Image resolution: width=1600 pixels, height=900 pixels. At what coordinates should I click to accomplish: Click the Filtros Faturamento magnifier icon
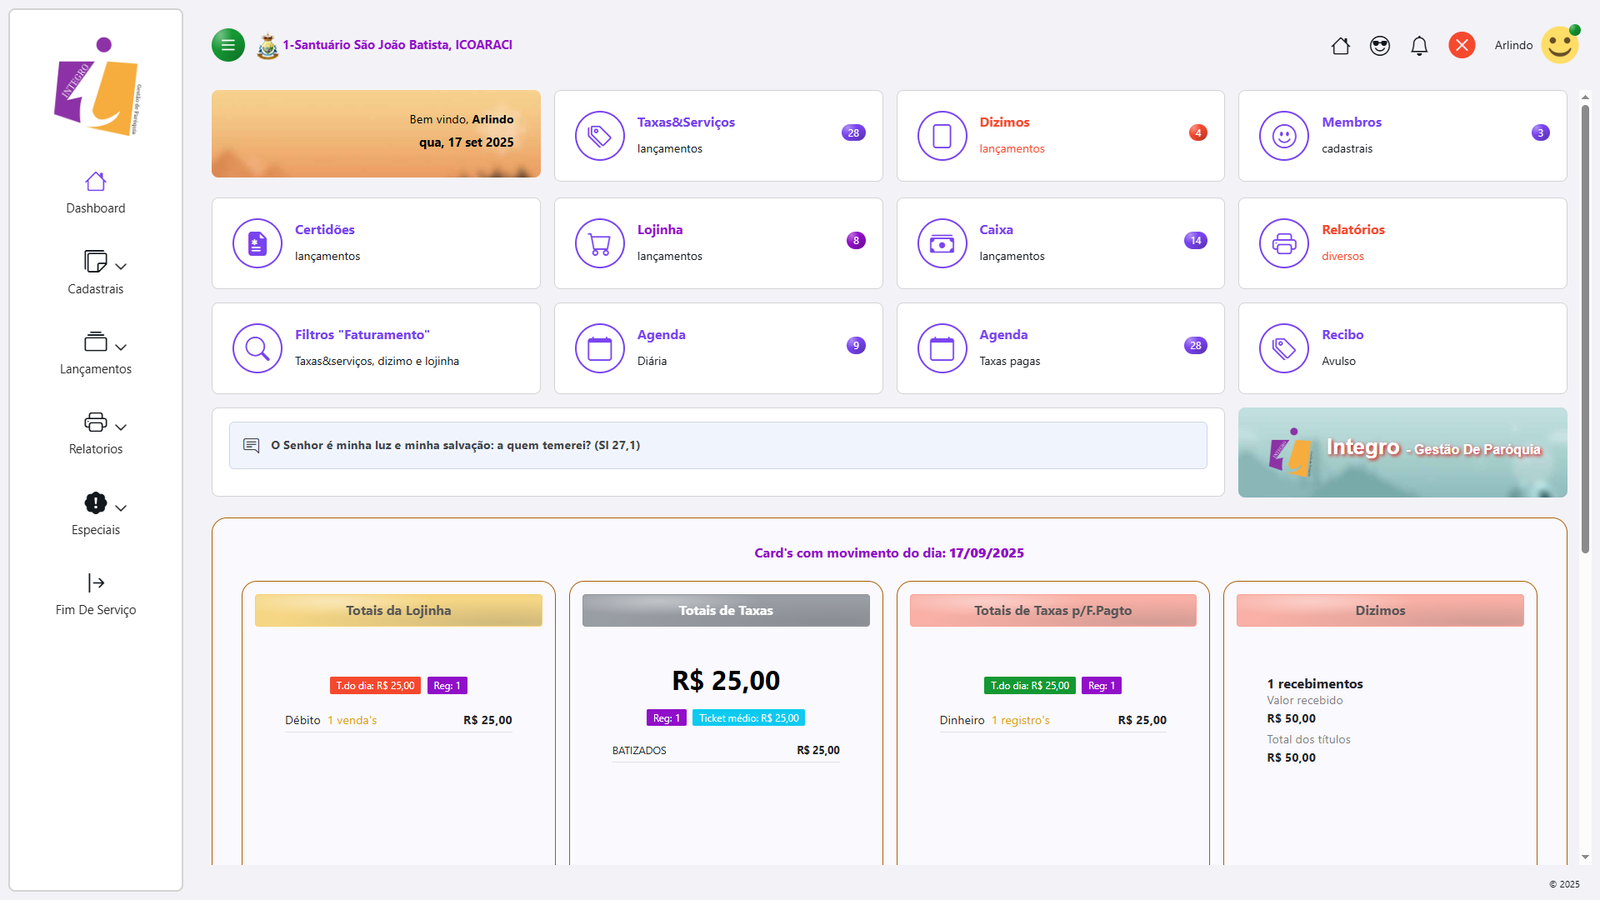coord(257,348)
